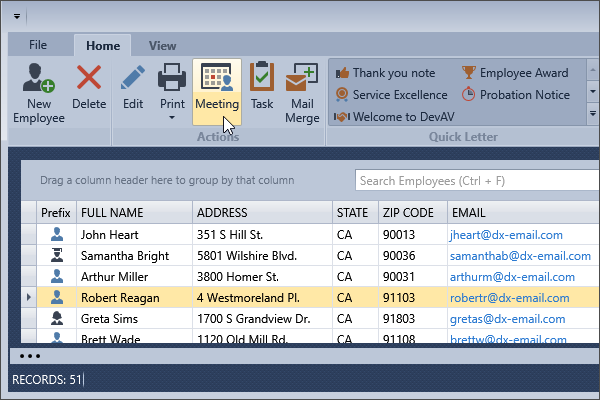This screenshot has height=400, width=600.
Task: Expand the full Quick Letter gallery
Action: click(x=593, y=113)
